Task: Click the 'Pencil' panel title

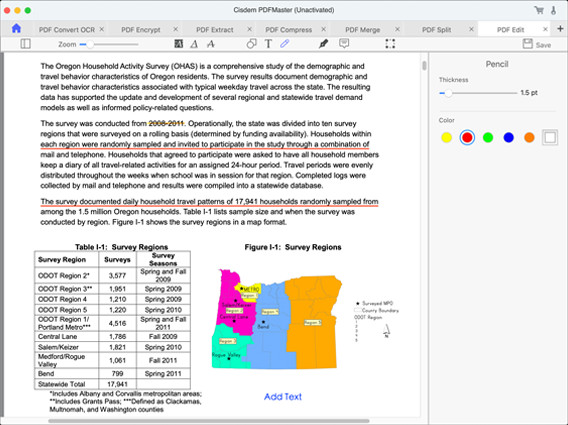Action: coord(497,64)
